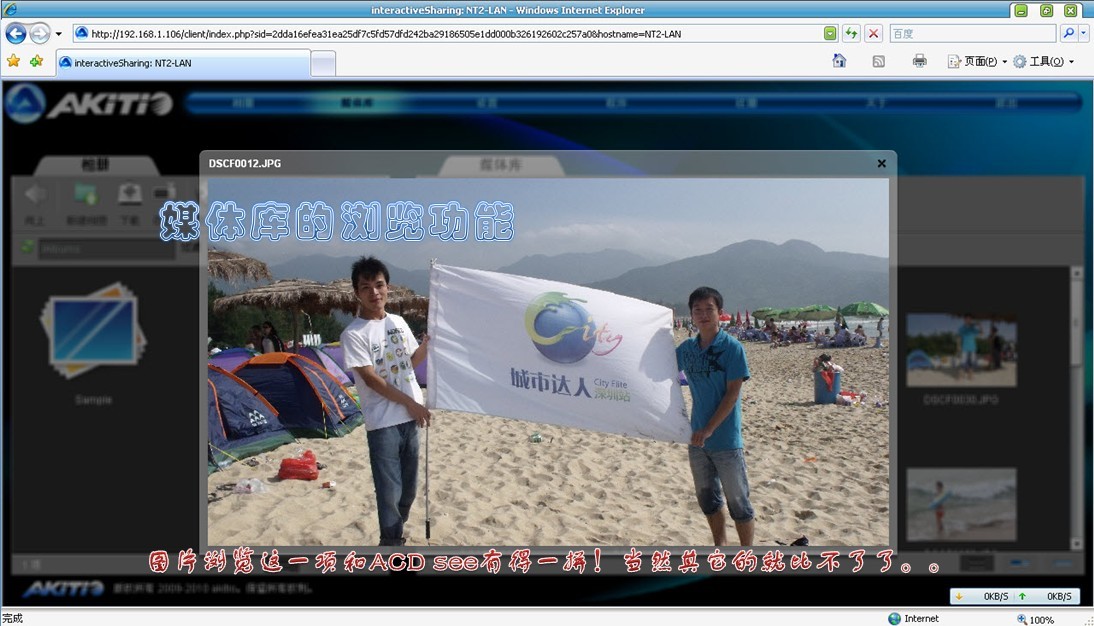Image resolution: width=1094 pixels, height=626 pixels.
Task: Print page with printer icon
Action: [920, 61]
